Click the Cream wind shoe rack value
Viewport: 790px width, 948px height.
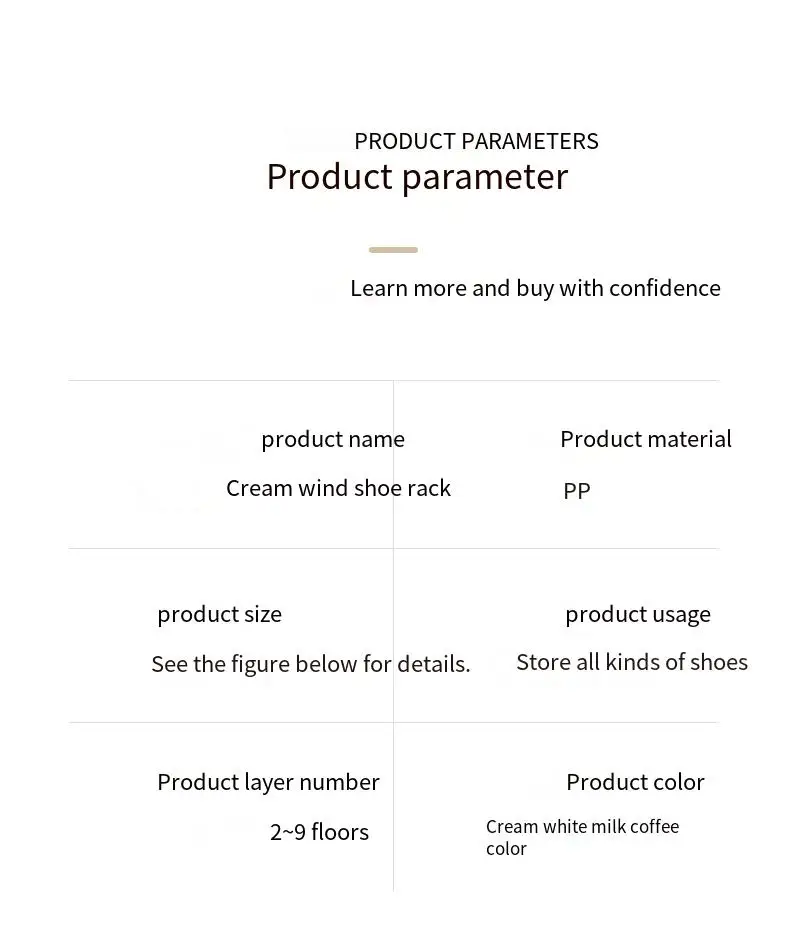pos(338,488)
